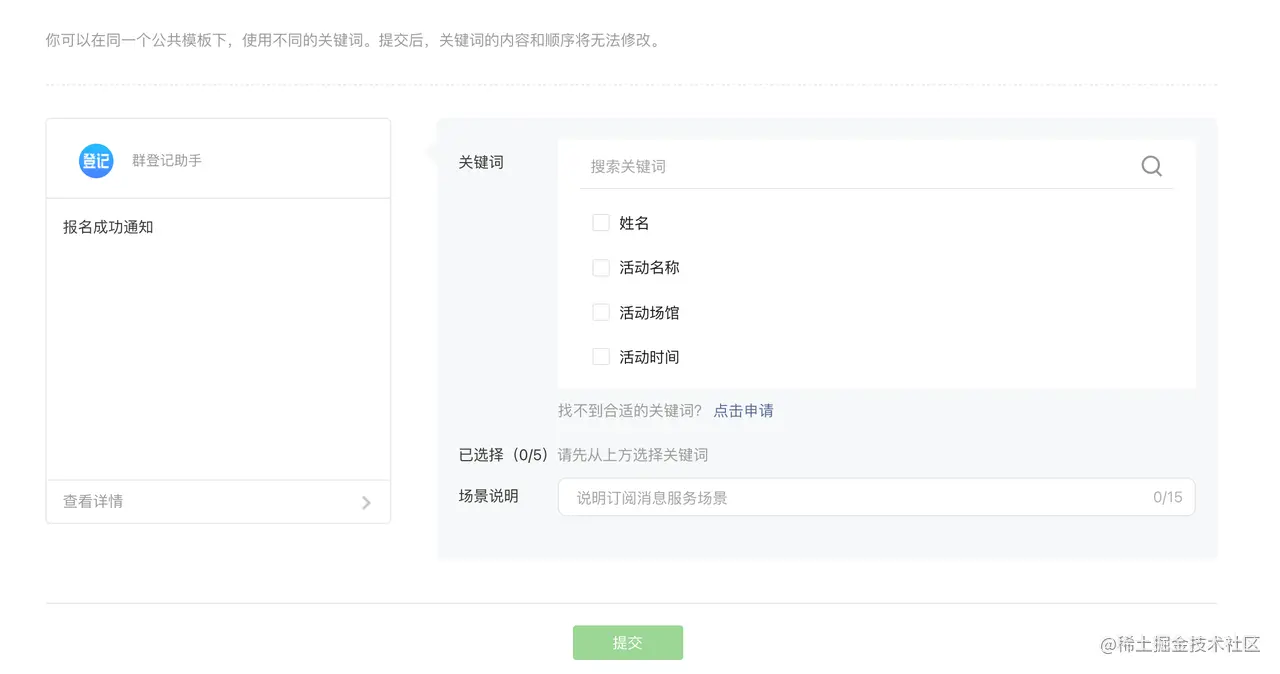1280x674 pixels.
Task: Click the 说明订阅消息服务场景 input box
Action: pyautogui.click(x=850, y=497)
